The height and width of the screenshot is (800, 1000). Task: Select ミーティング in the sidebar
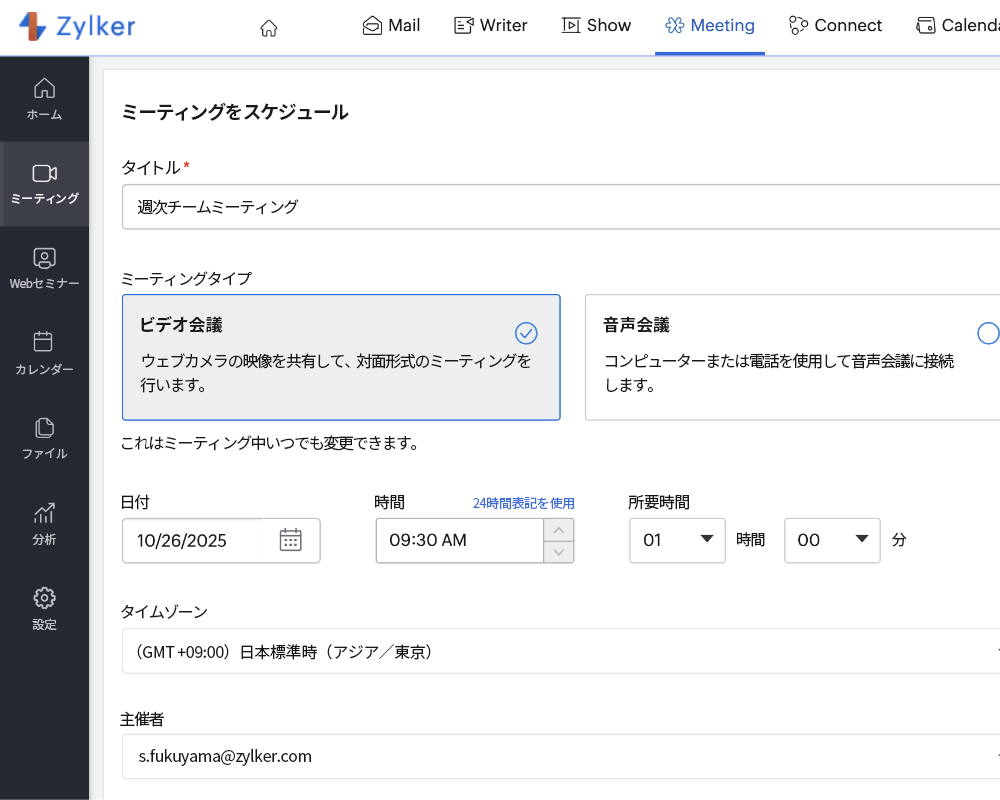pos(44,184)
